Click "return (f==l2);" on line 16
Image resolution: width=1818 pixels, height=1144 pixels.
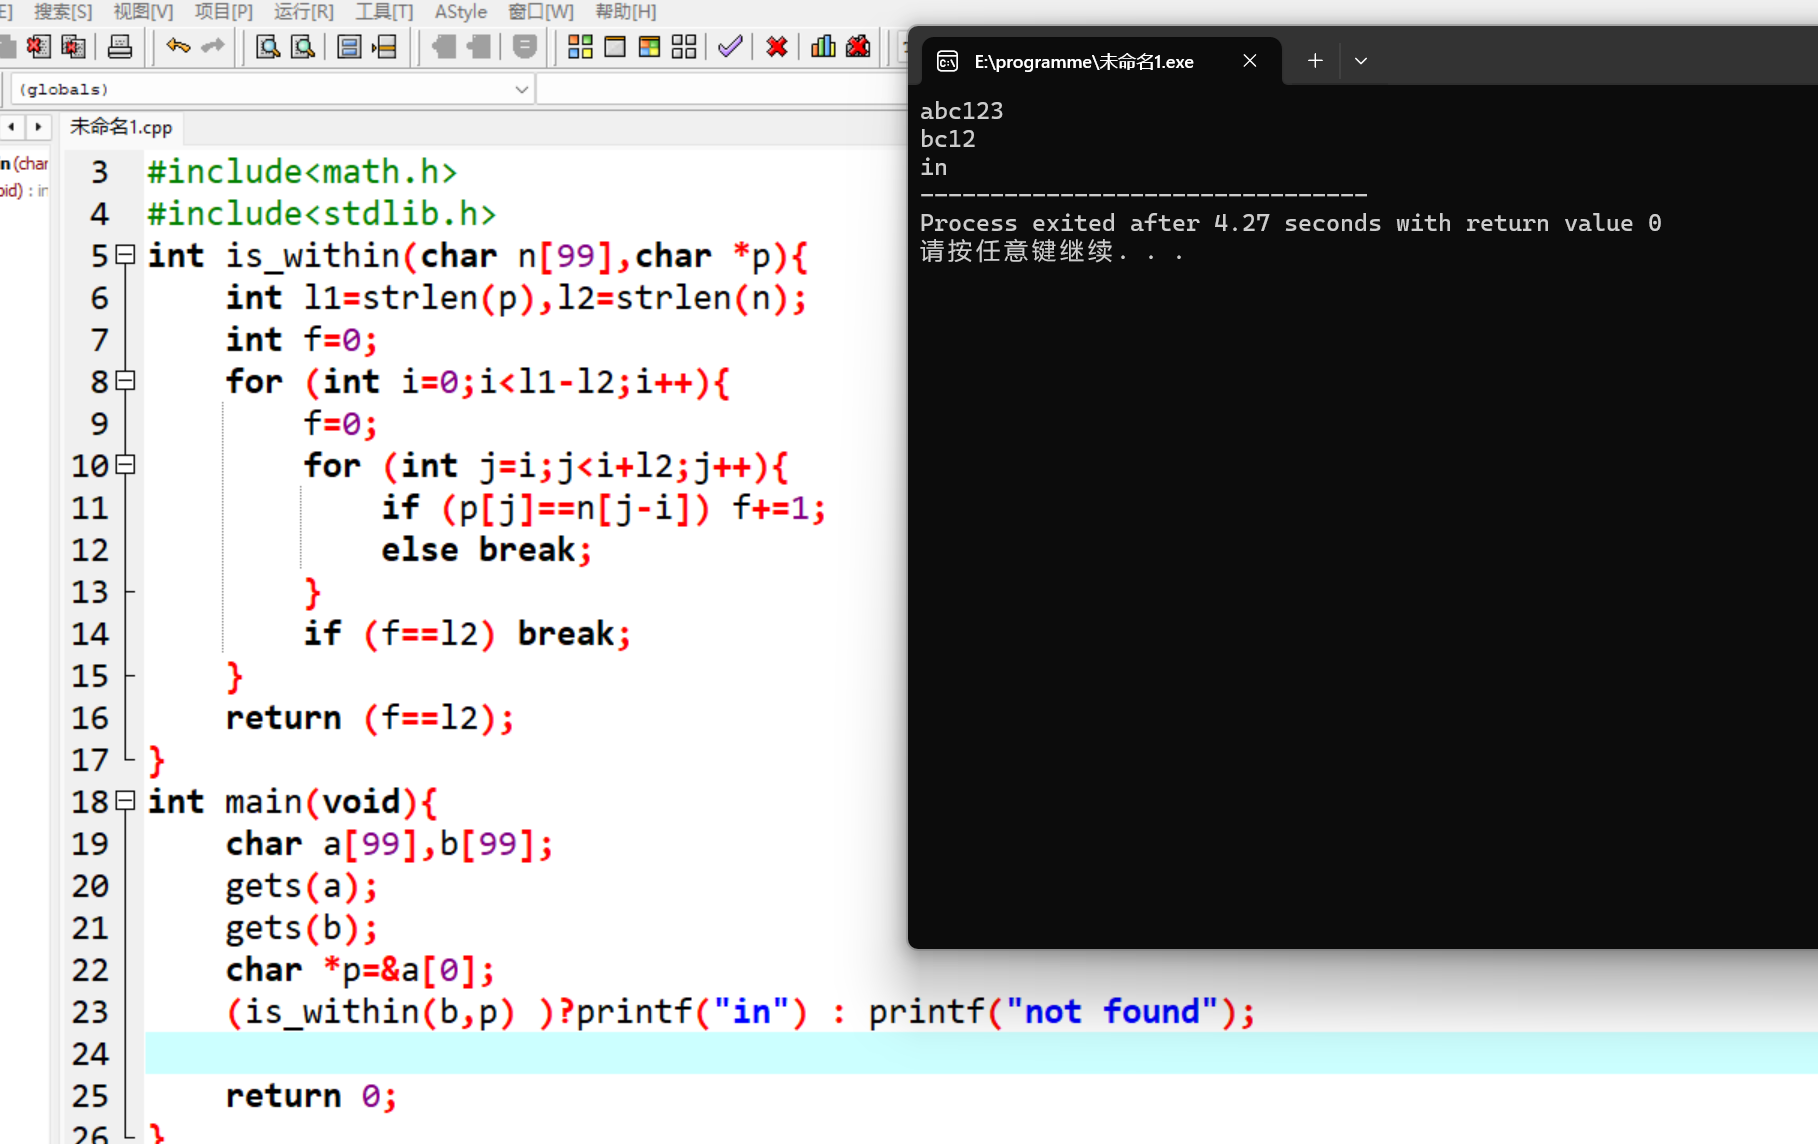point(370,717)
